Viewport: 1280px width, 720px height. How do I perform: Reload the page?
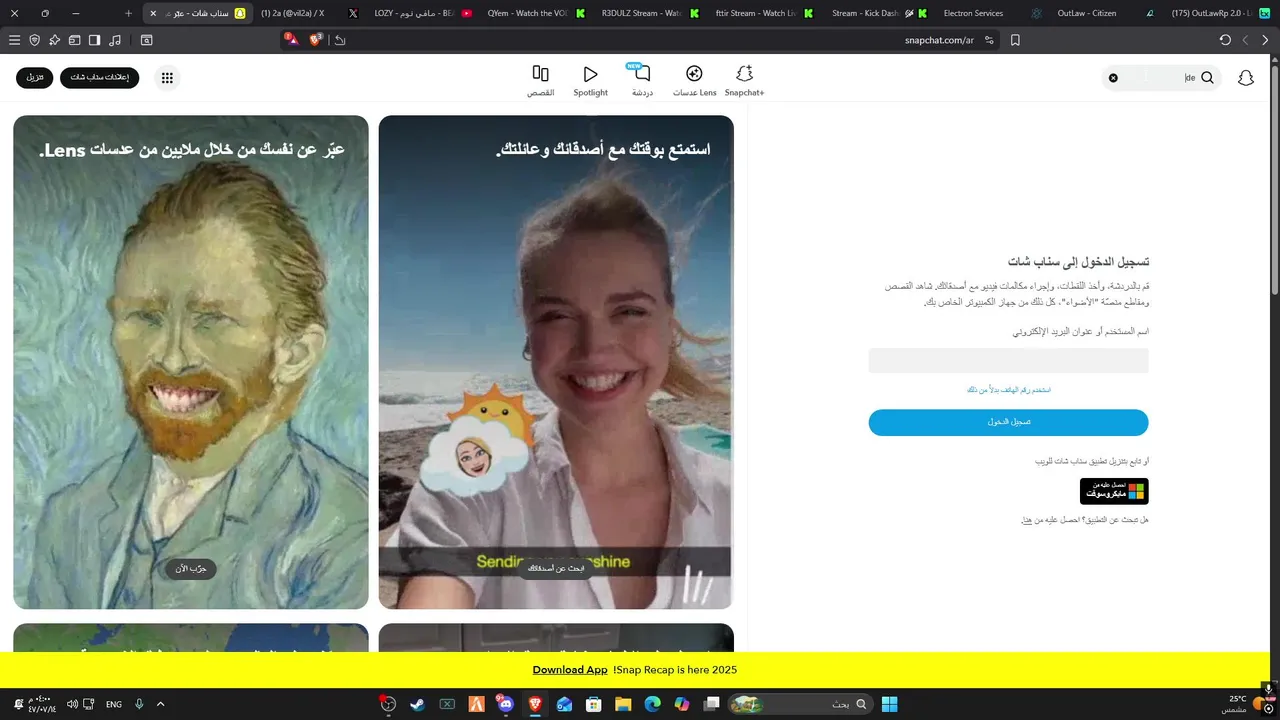click(1225, 40)
